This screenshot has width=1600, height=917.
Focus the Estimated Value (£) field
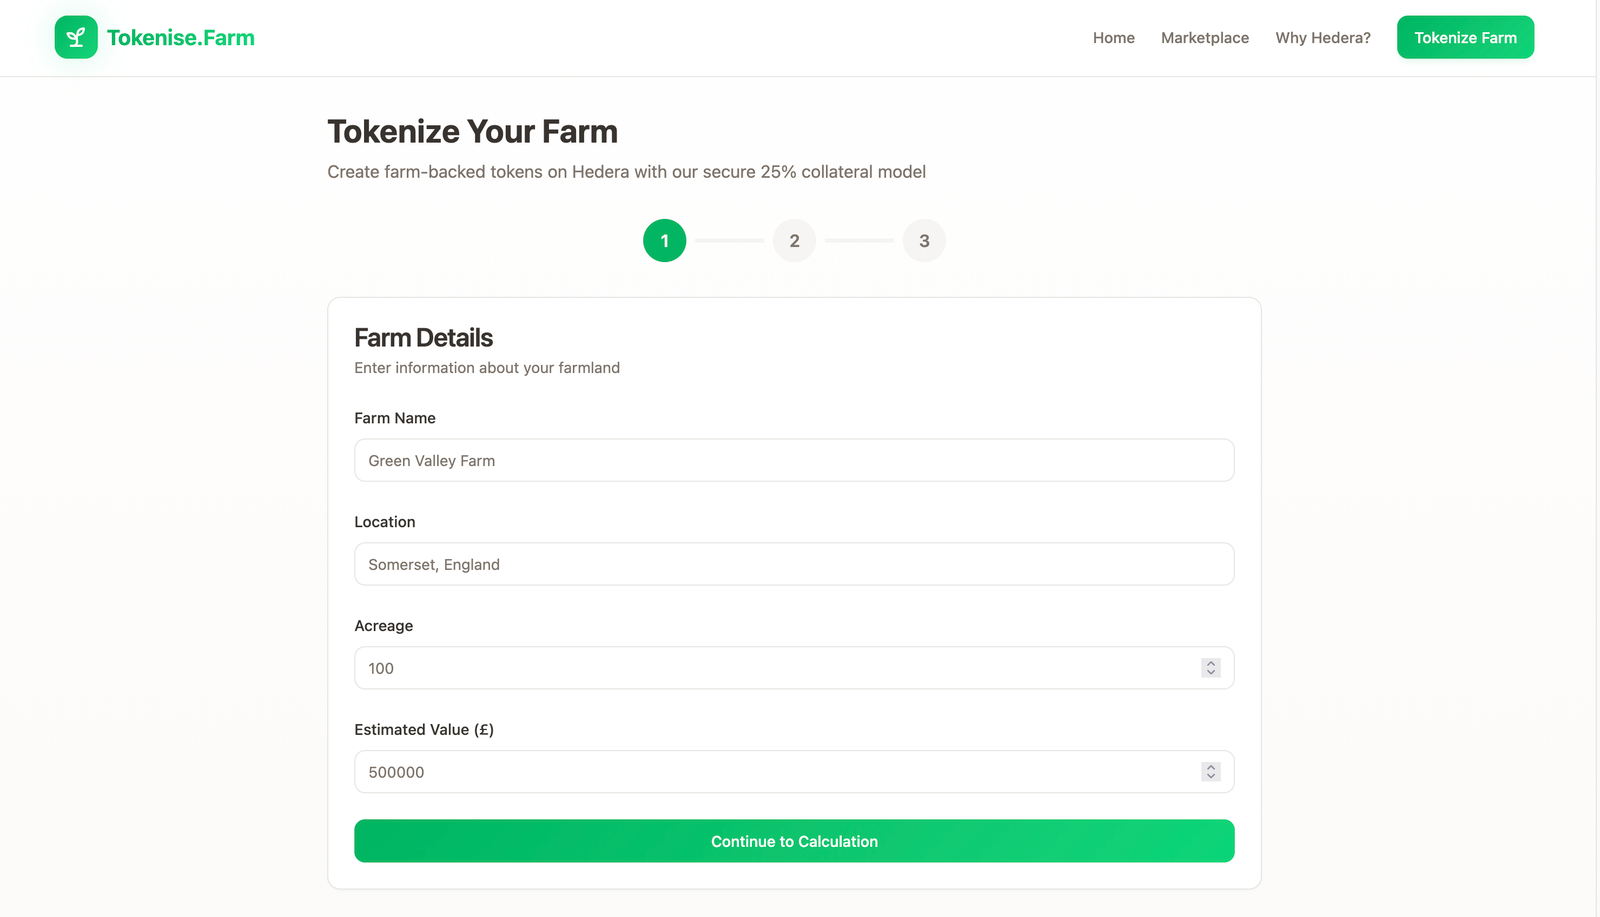780,772
